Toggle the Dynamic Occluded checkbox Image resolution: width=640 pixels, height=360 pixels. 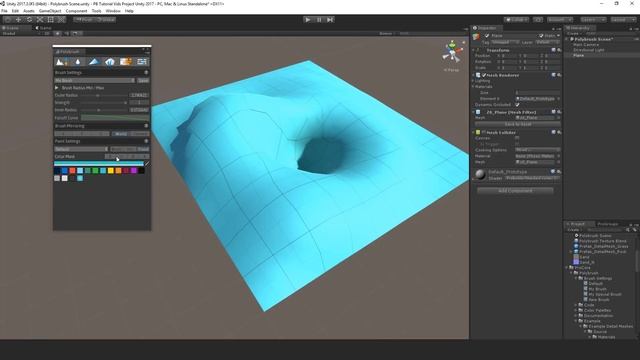pyautogui.click(x=517, y=105)
